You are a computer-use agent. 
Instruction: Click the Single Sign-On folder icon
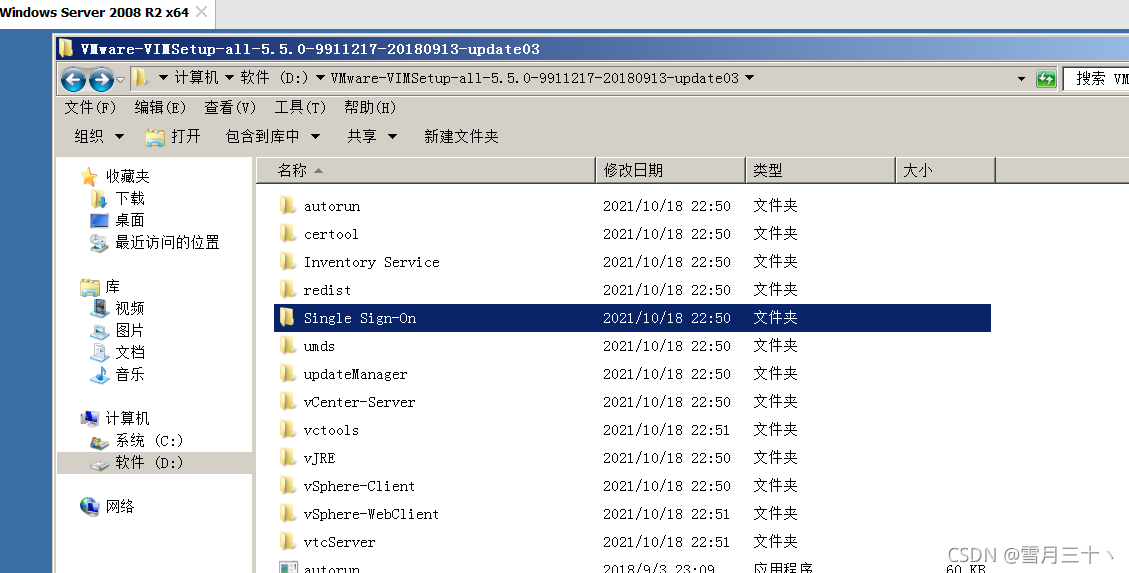pyautogui.click(x=287, y=317)
